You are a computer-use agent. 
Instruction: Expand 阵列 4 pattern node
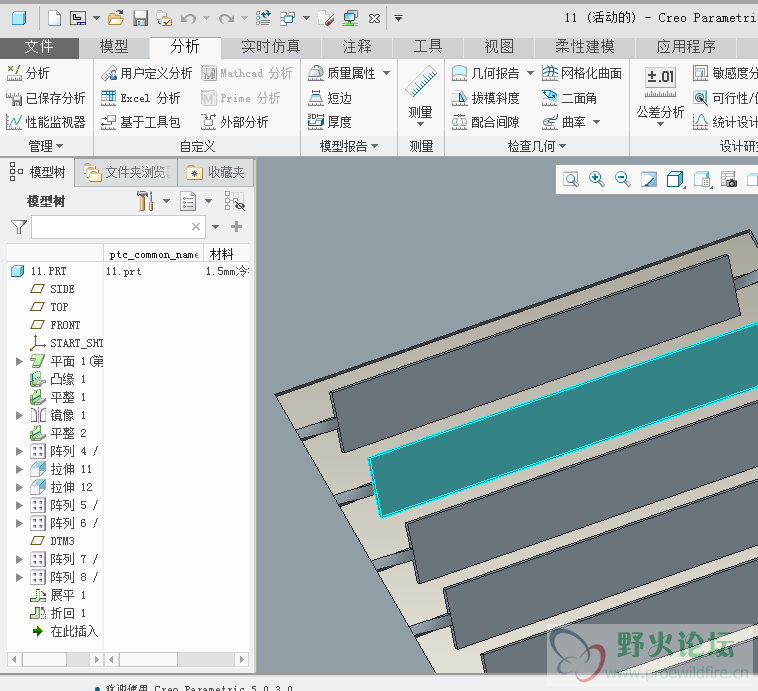[x=19, y=452]
